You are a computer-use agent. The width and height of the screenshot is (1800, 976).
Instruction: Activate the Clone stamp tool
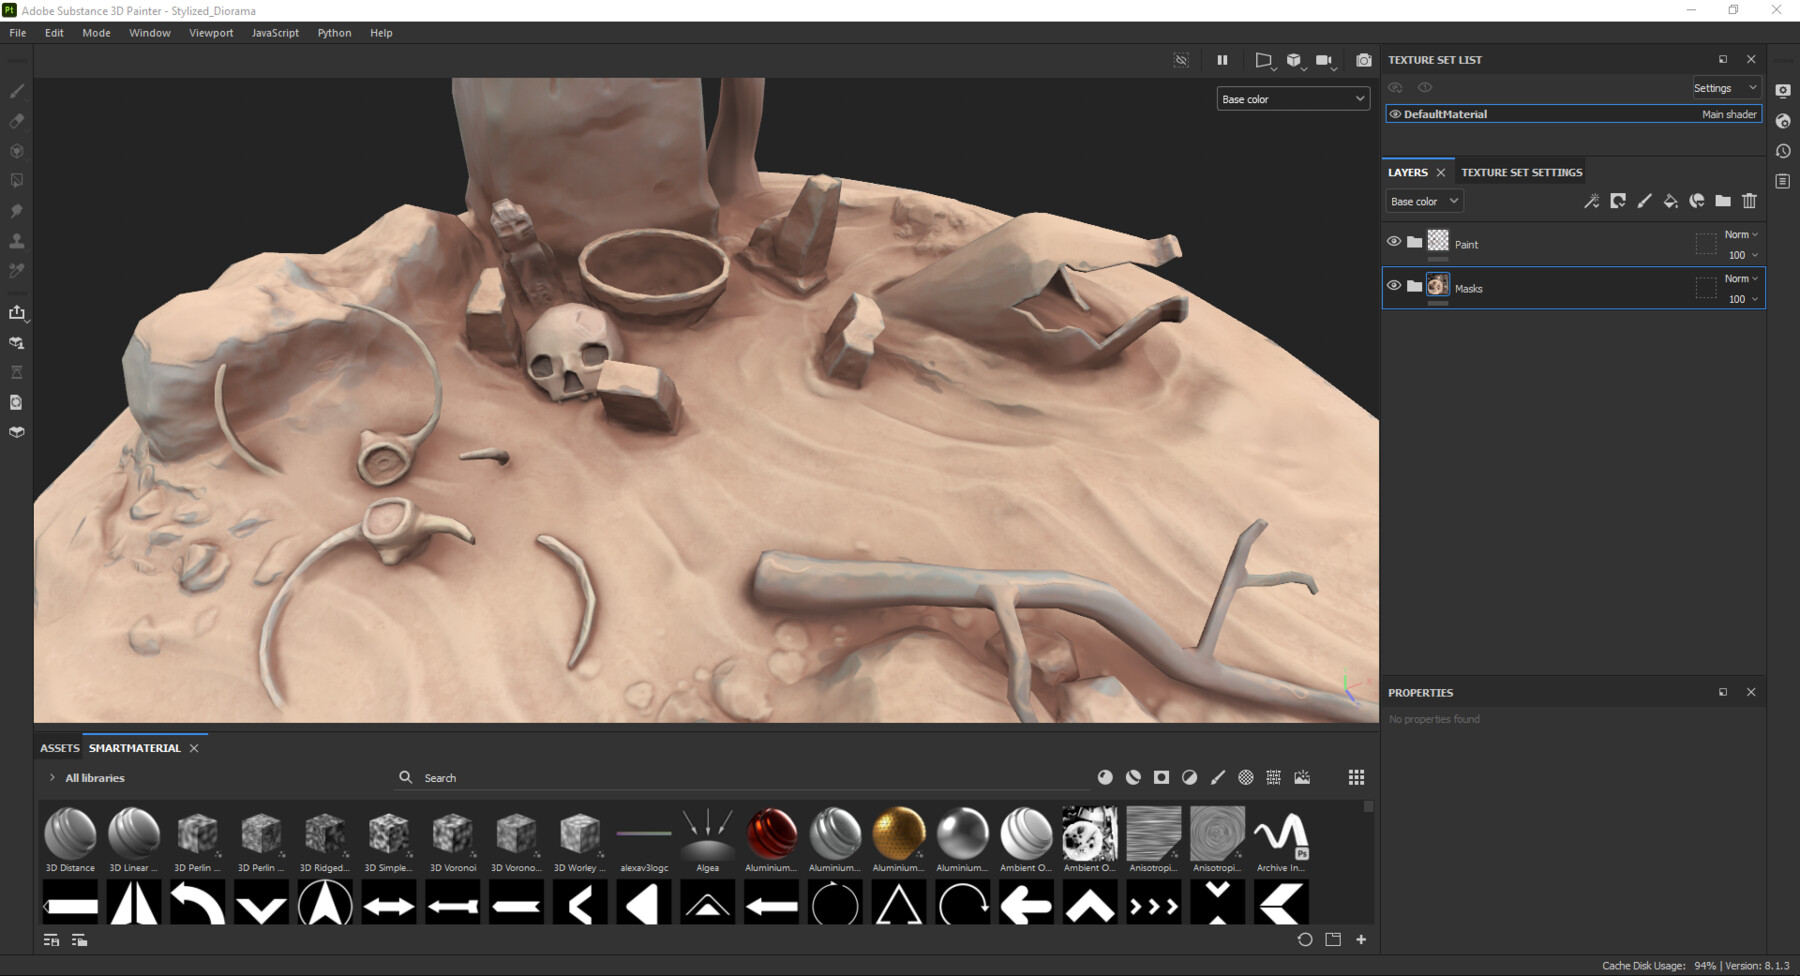16,240
